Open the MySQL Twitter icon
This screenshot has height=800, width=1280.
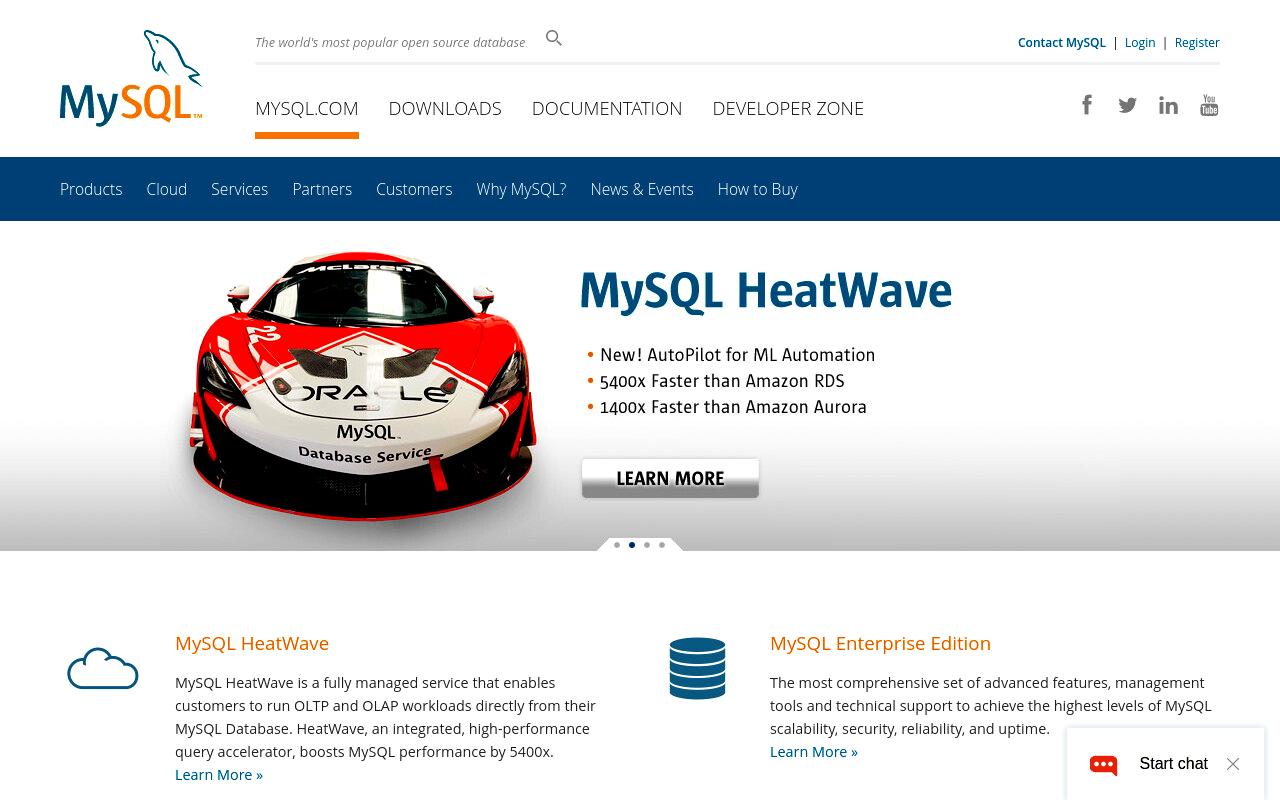[1128, 105]
